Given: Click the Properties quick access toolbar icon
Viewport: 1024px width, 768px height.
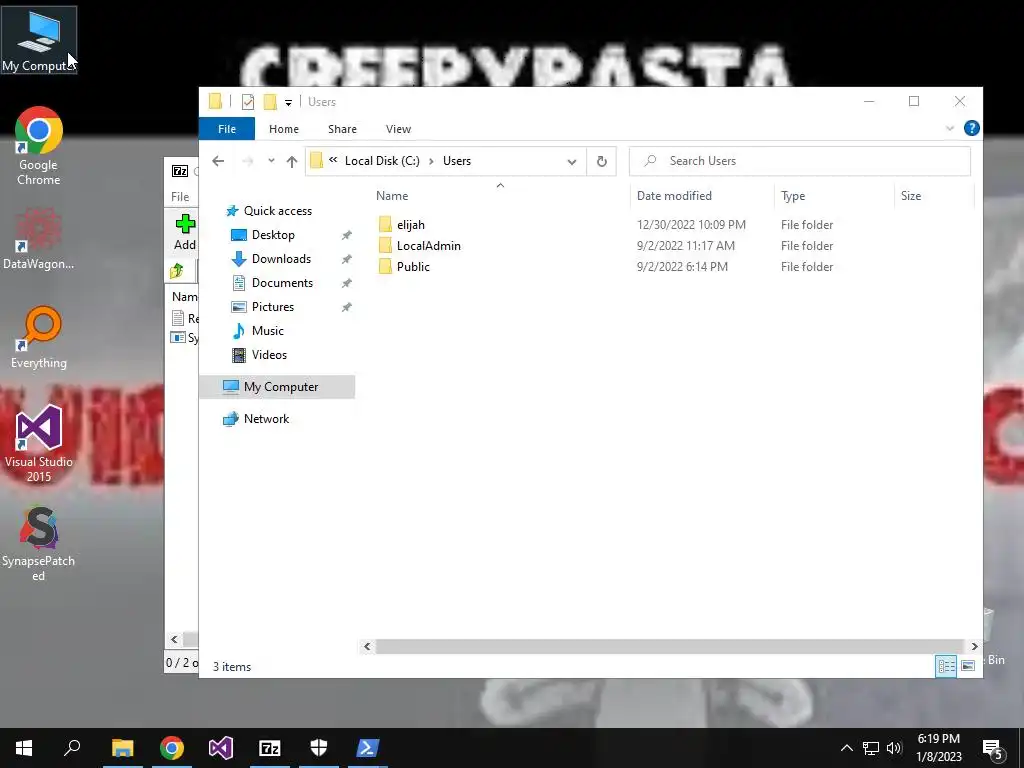Looking at the screenshot, I should [x=248, y=102].
